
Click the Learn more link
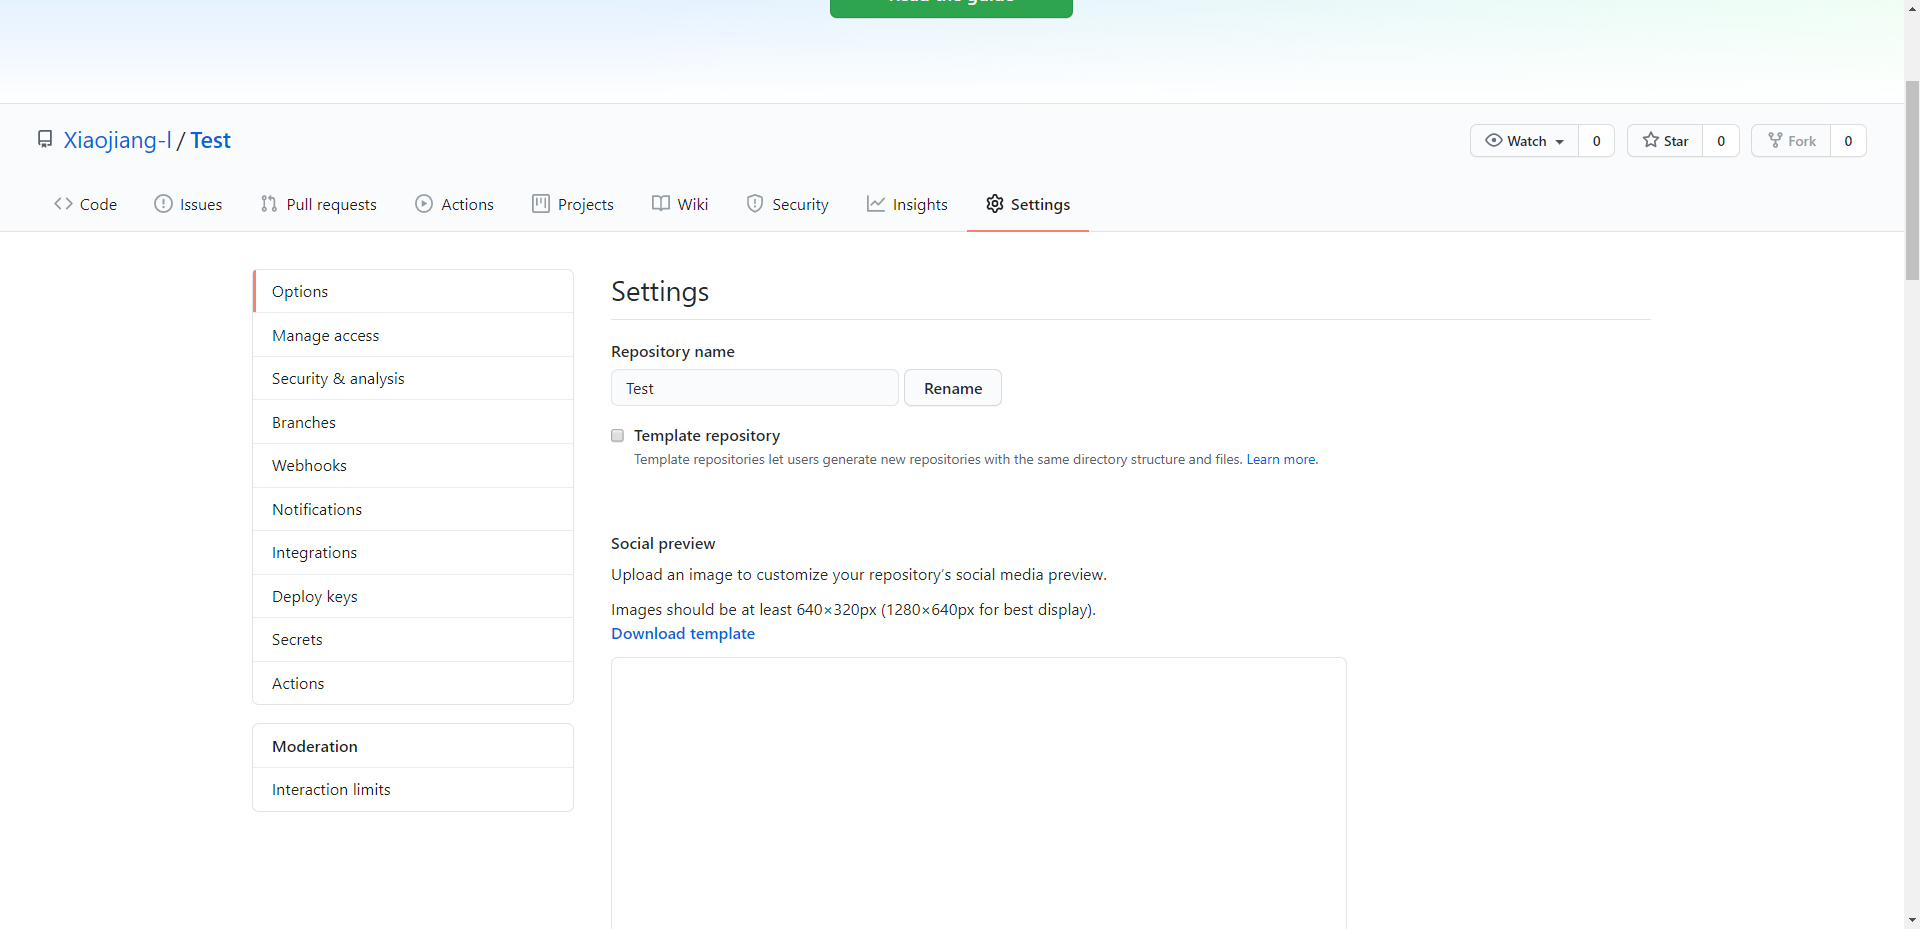1281,460
